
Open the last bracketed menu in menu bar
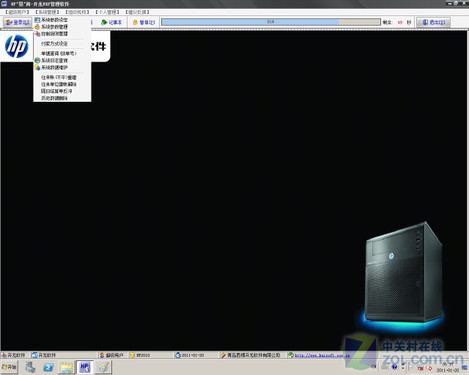(x=137, y=12)
